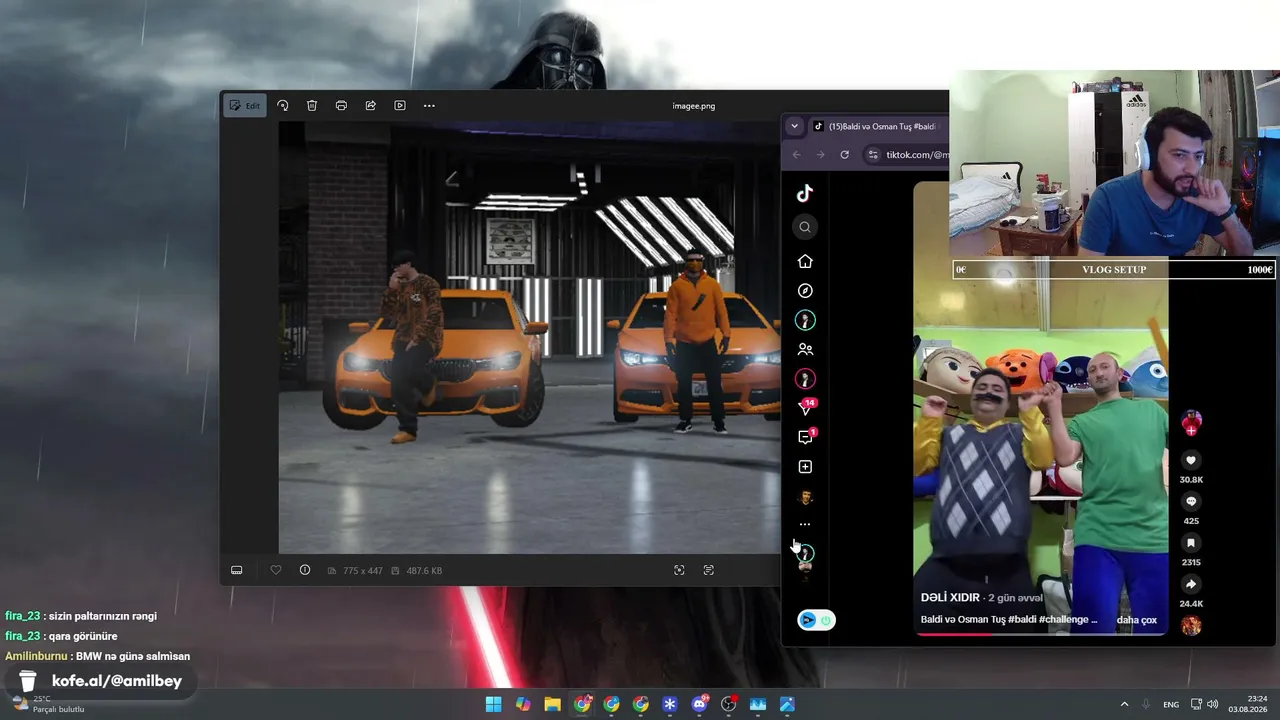Open Photos 'See more' three-dot menu
The height and width of the screenshot is (720, 1280).
(429, 105)
